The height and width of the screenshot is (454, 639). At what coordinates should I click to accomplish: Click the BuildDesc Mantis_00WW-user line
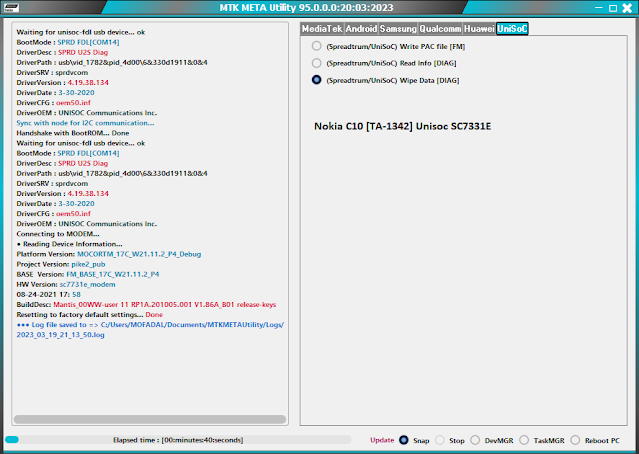pos(146,304)
